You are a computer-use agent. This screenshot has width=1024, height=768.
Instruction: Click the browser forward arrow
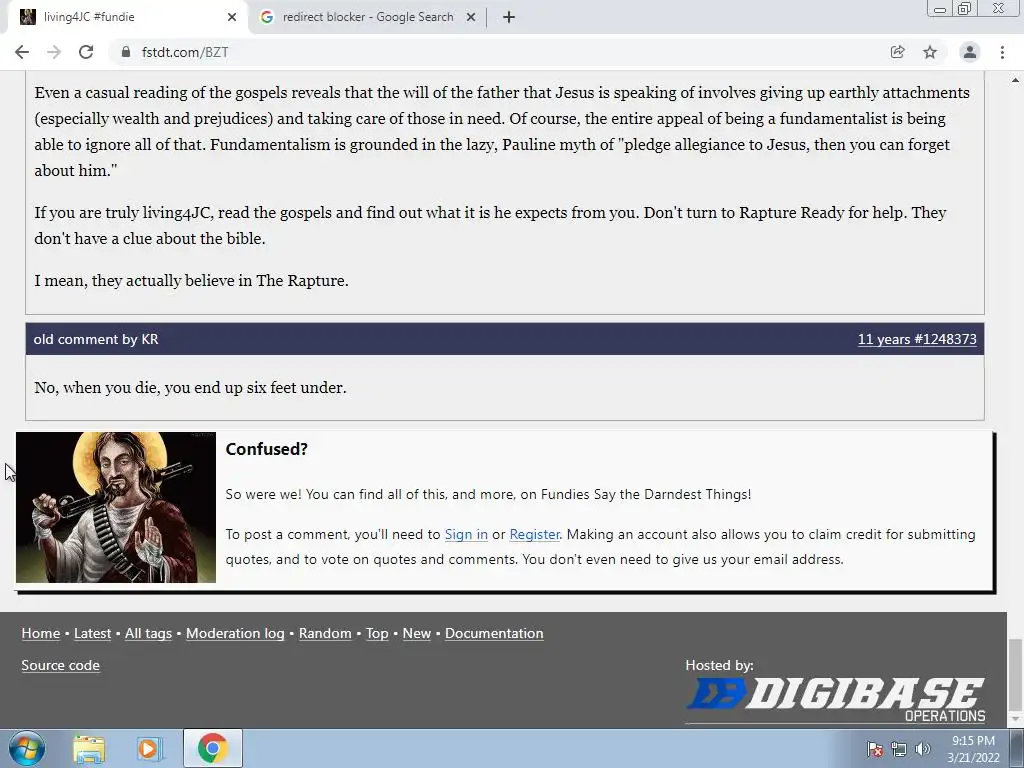(x=54, y=52)
